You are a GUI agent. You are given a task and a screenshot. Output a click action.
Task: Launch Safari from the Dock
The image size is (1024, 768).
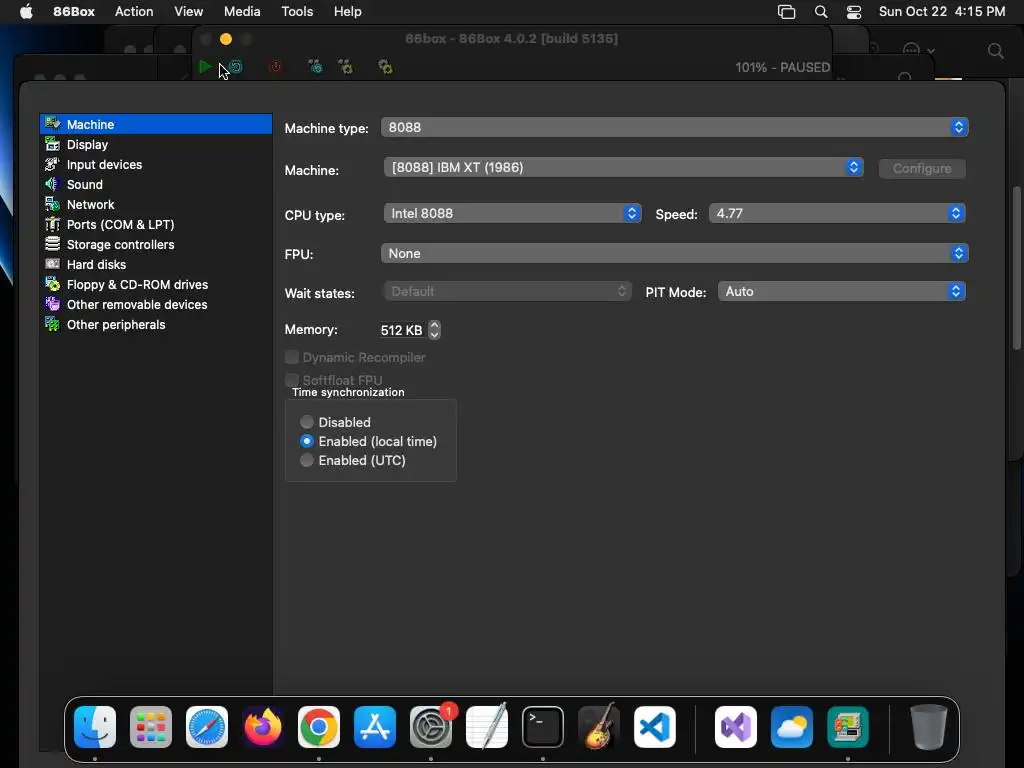[207, 727]
